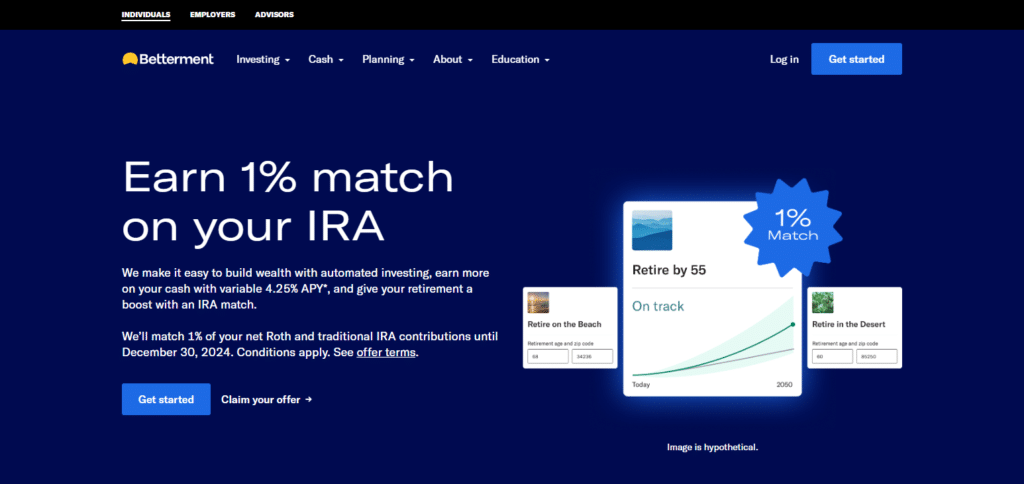Click the Today label on the chart
1024x484 pixels.
pyautogui.click(x=641, y=385)
